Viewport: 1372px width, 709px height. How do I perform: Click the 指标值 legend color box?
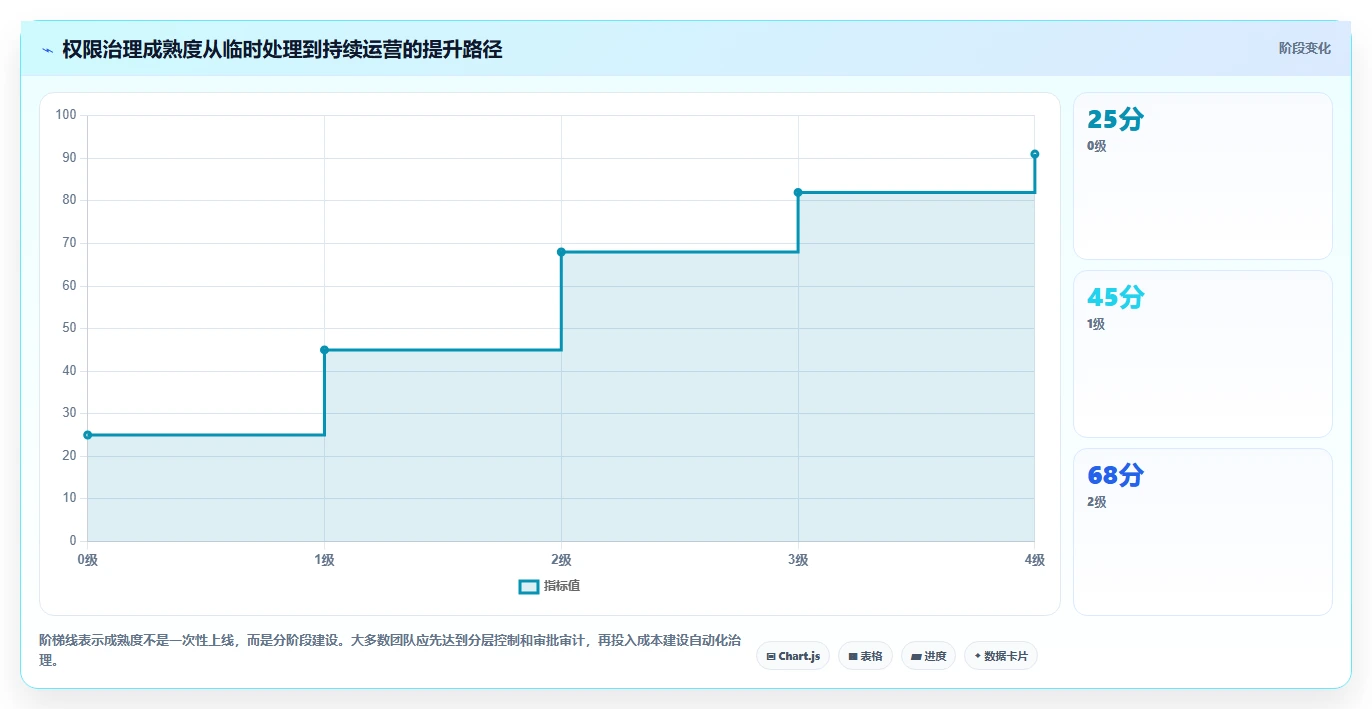(x=529, y=586)
